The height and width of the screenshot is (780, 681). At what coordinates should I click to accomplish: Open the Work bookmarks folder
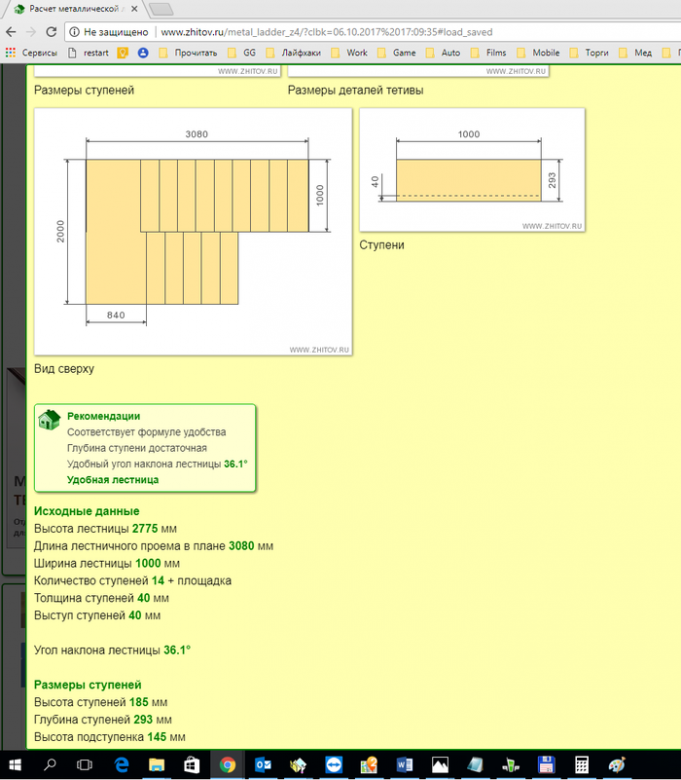pos(349,52)
